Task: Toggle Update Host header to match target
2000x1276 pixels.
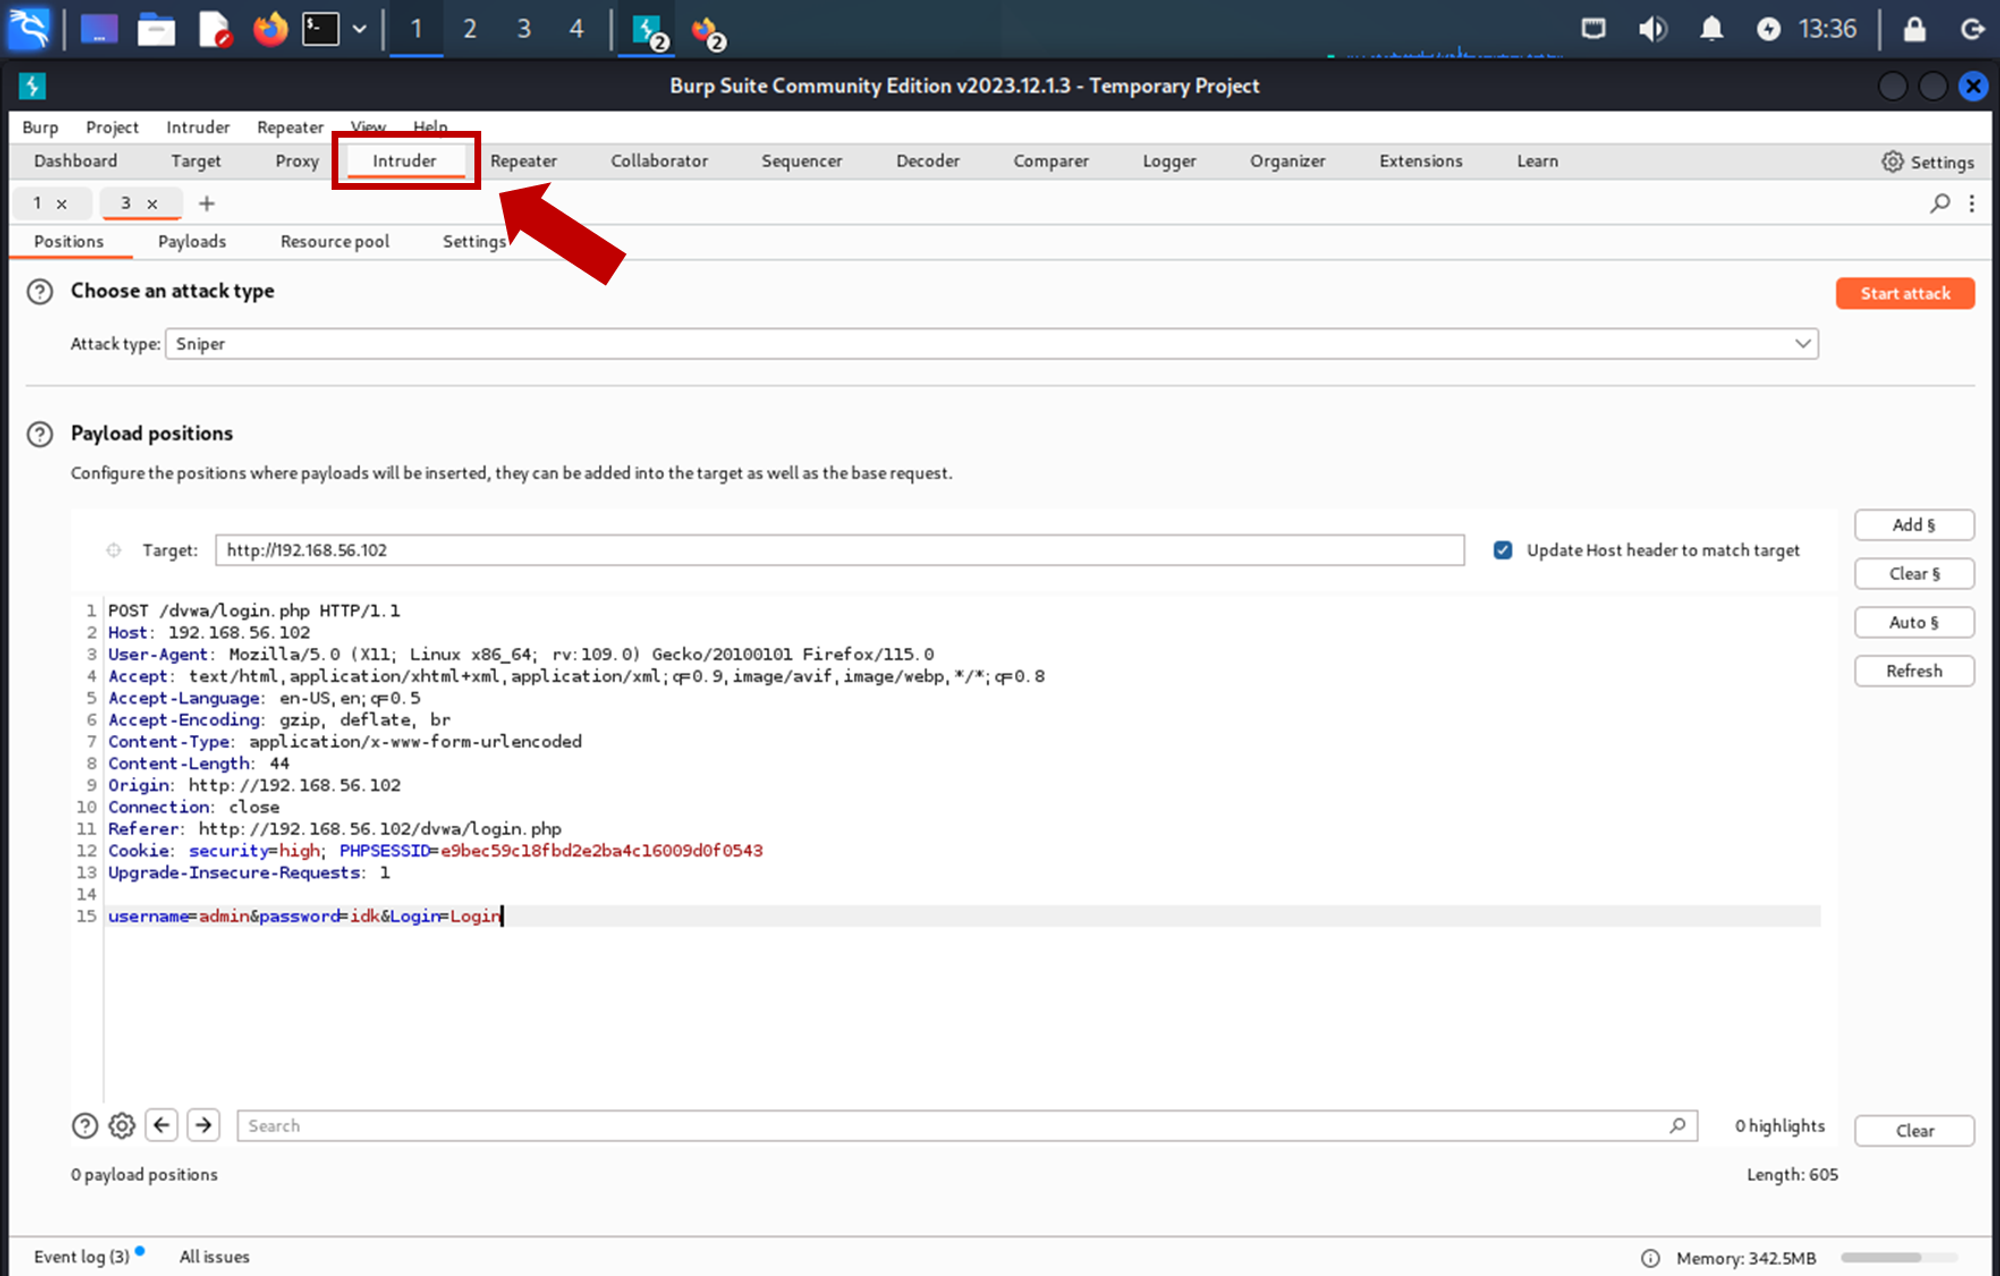Action: pyautogui.click(x=1502, y=550)
